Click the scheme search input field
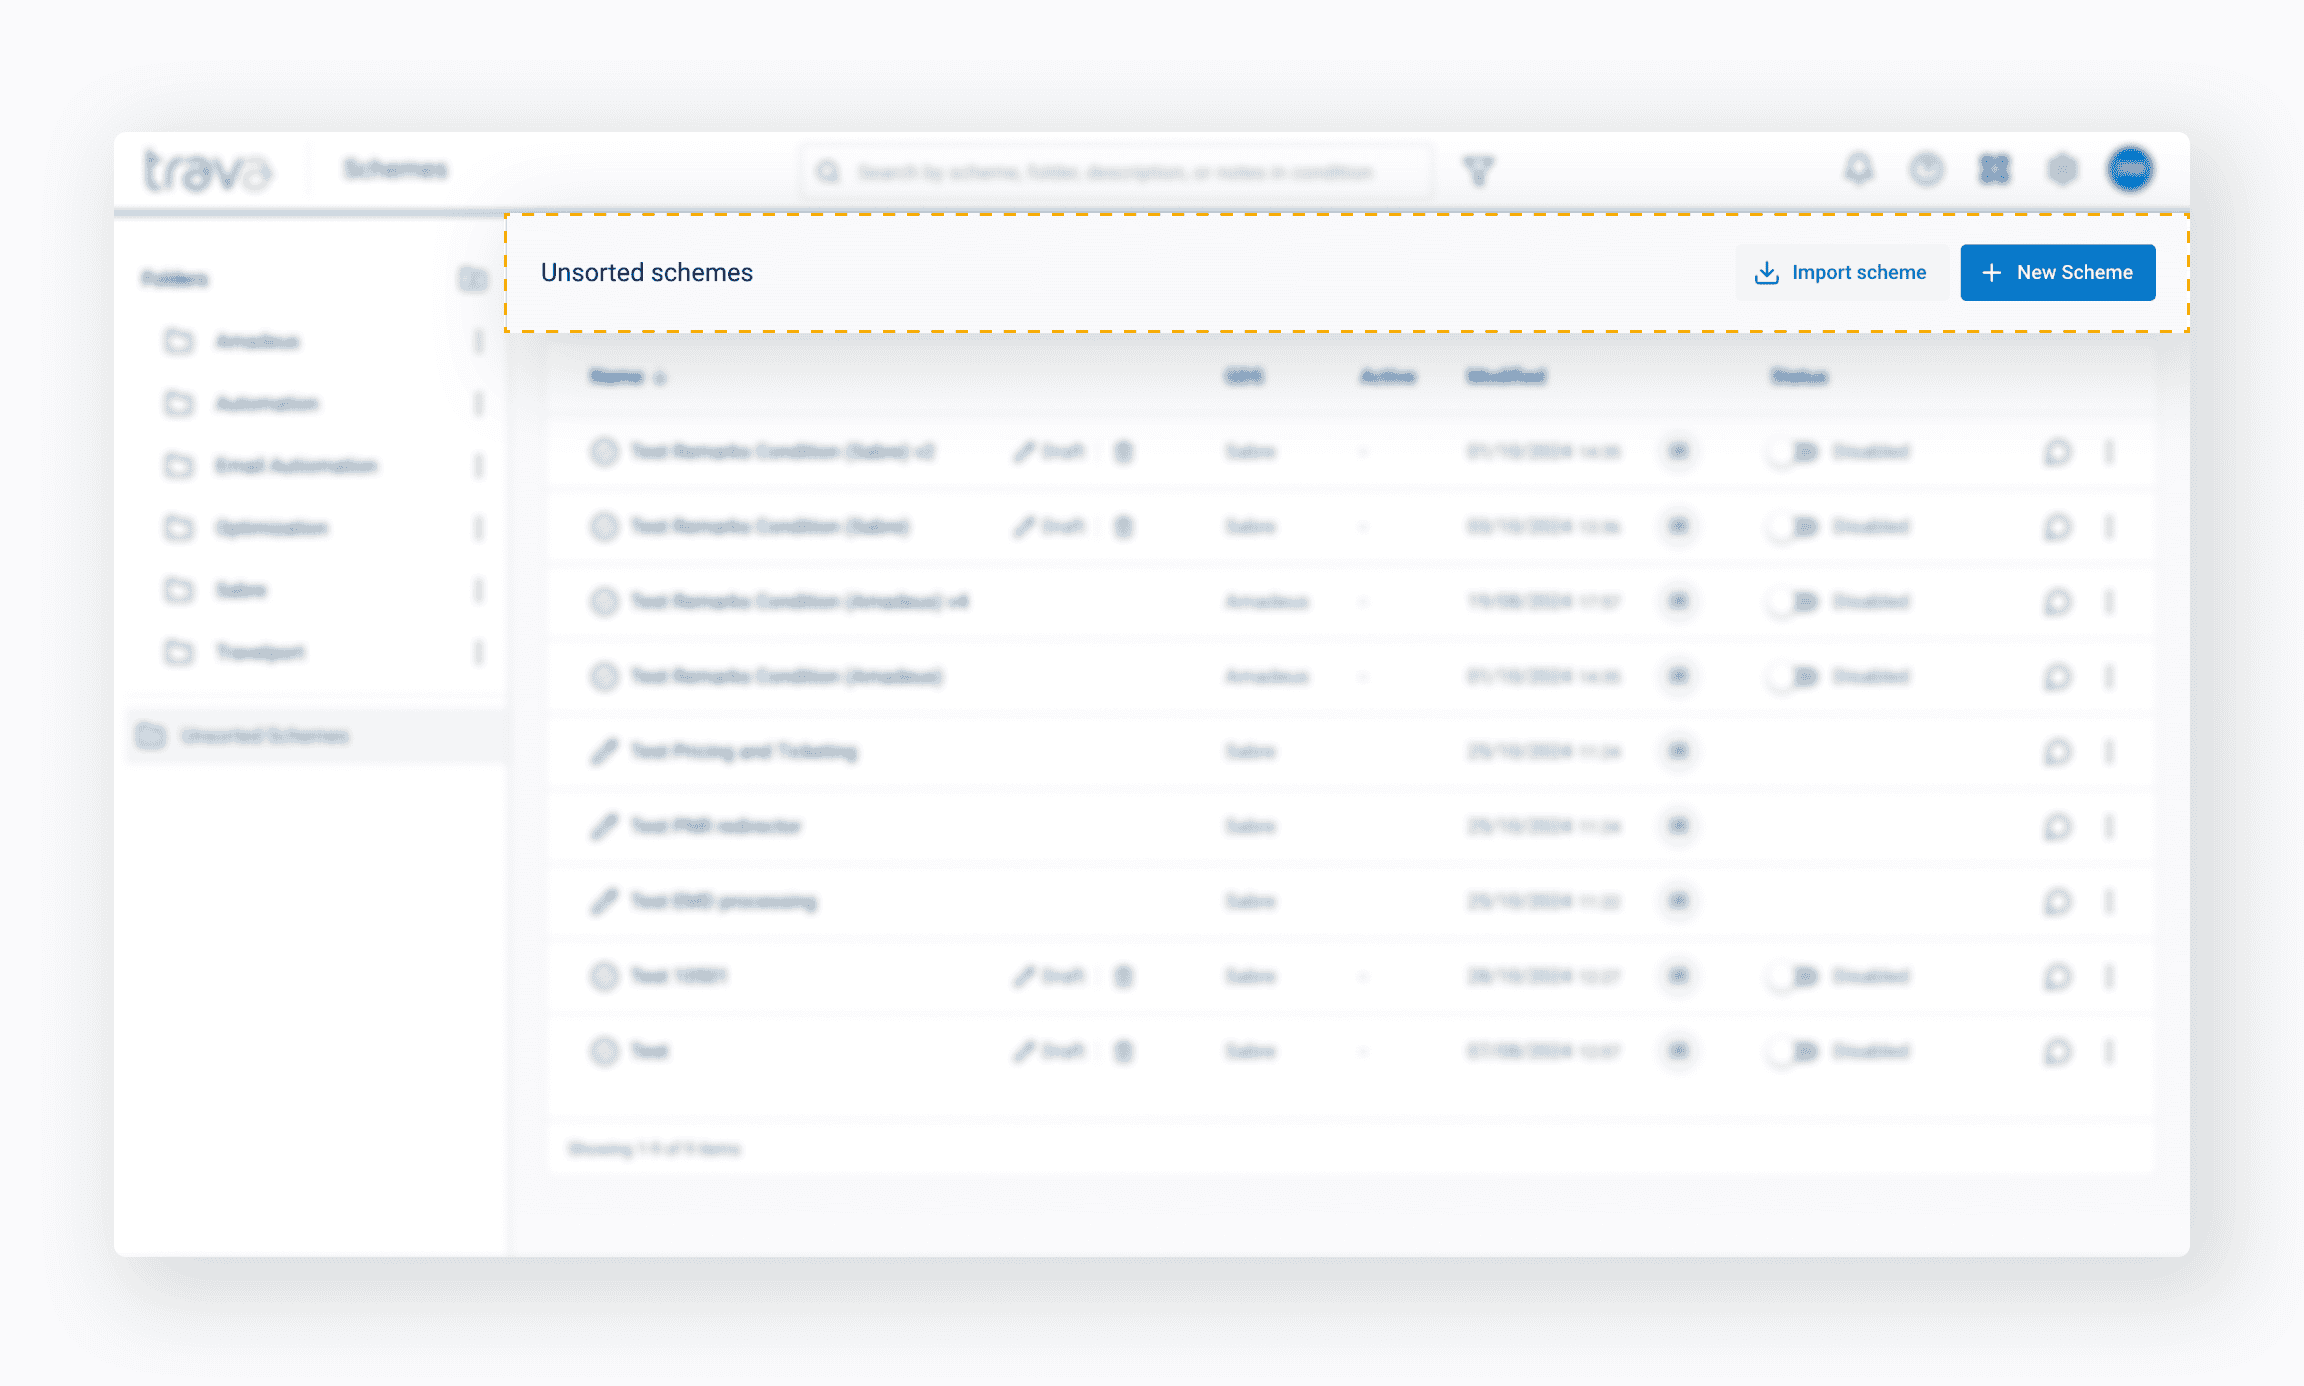This screenshot has height=1386, width=2304. pos(1115,172)
